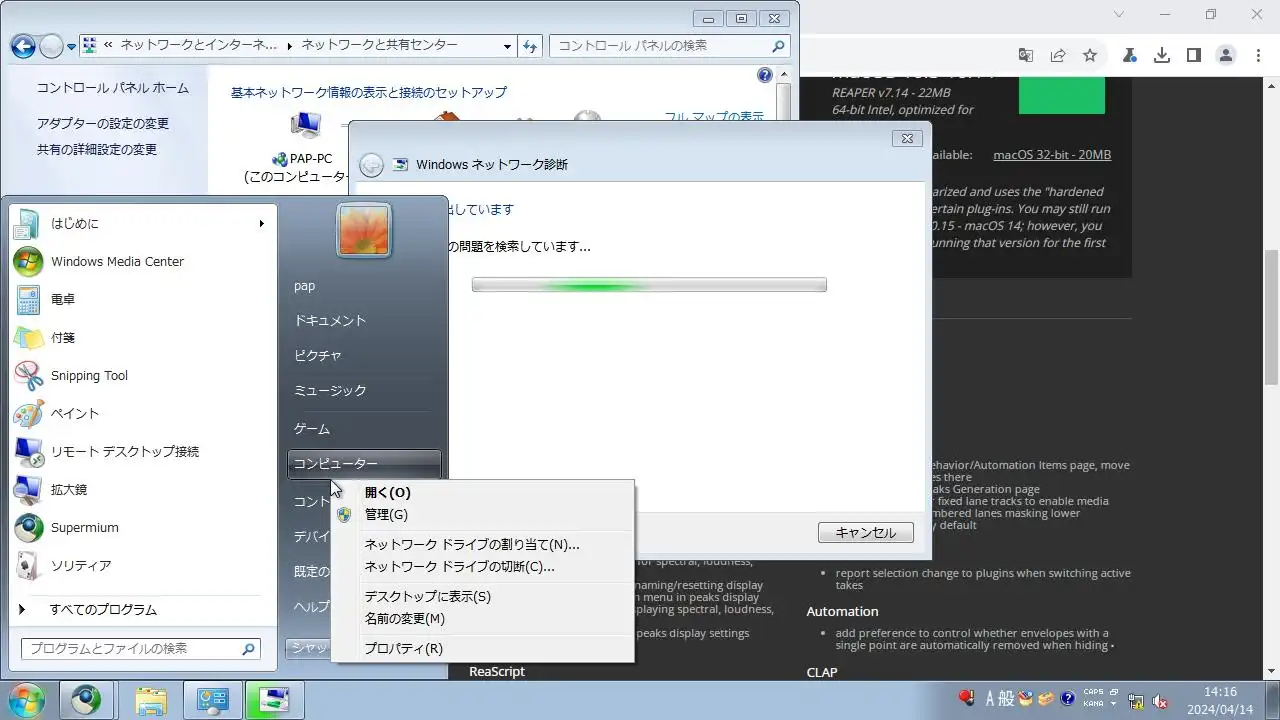Open Change advanced sharing settings (共有の詳細設定の変更)

(97, 149)
